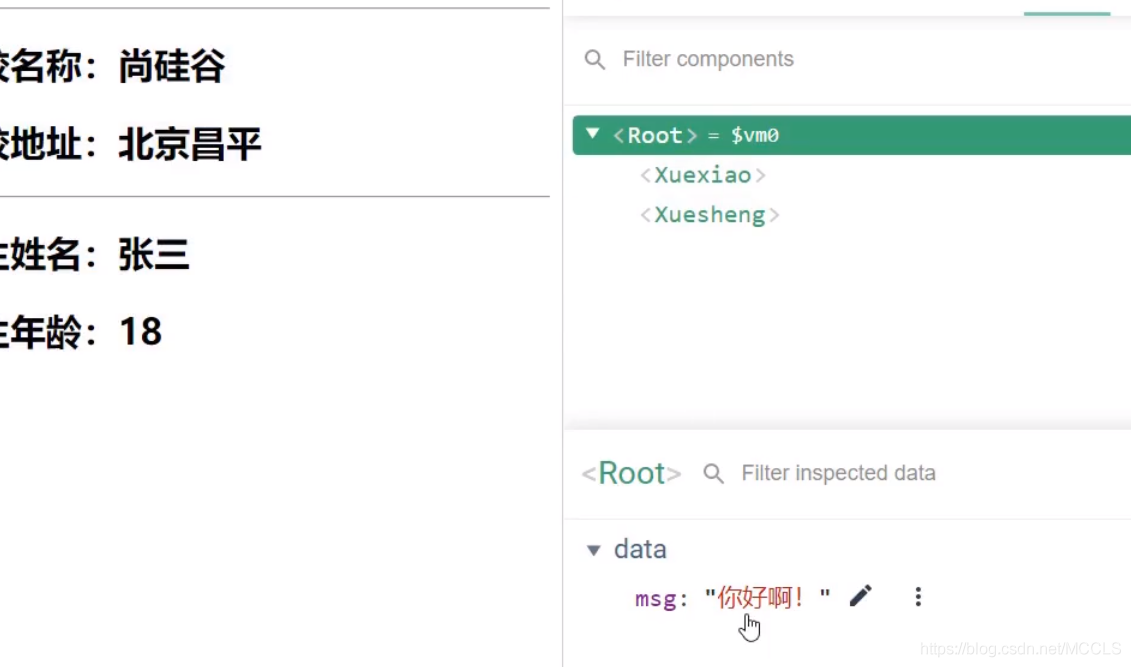Screen dimensions: 1131x667
Task: Select the Xuesheng component in tree
Action: coord(709,215)
